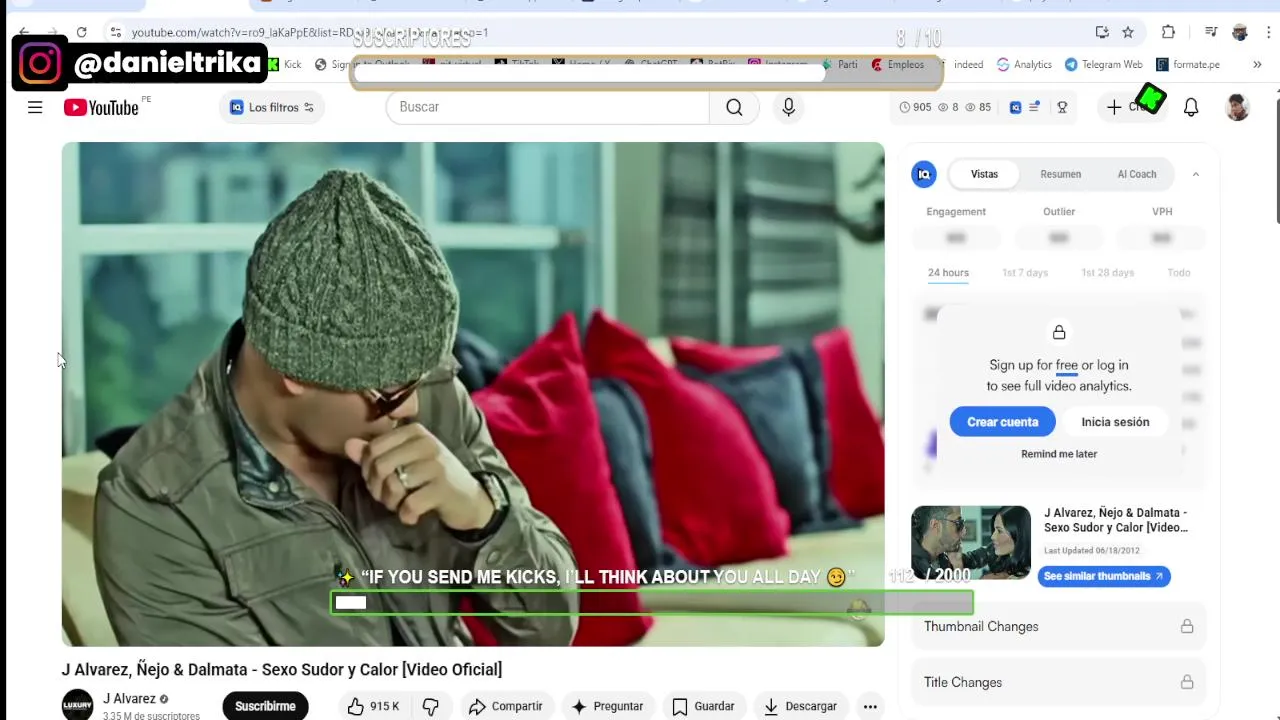Image resolution: width=1280 pixels, height=720 pixels.
Task: Open the J Alvarez channel name
Action: click(x=129, y=699)
